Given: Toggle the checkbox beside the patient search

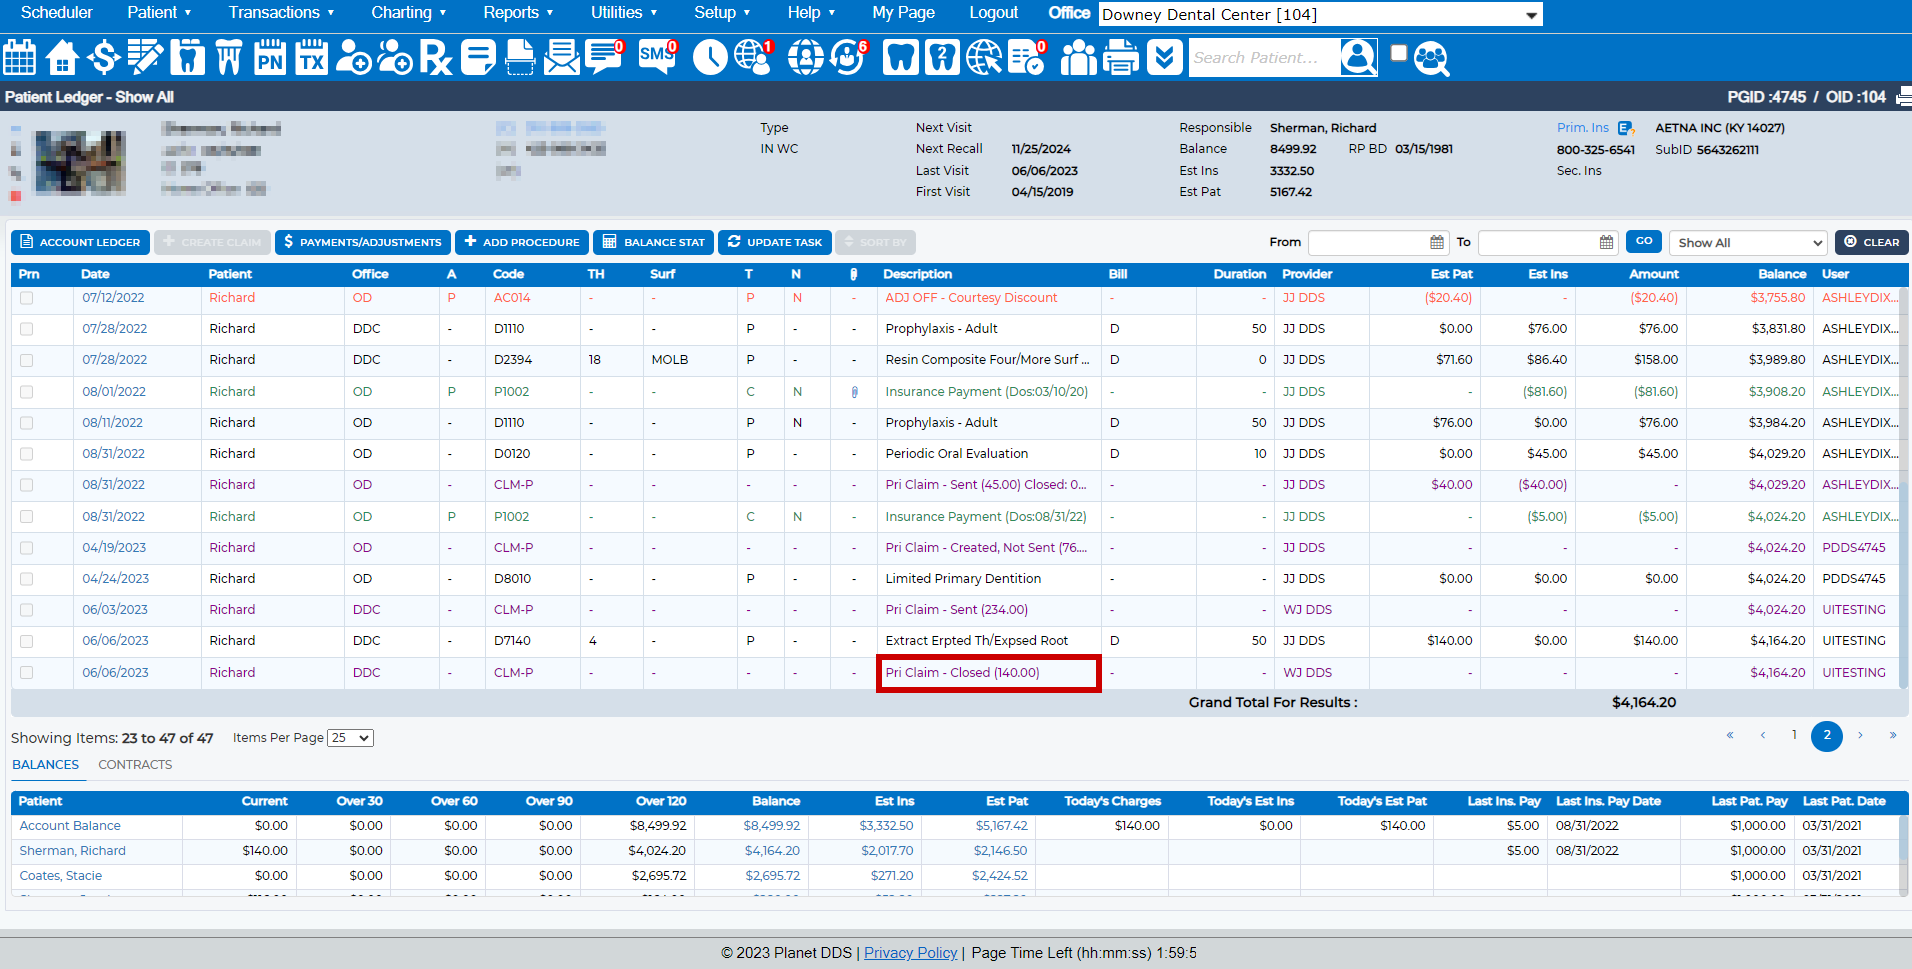Looking at the screenshot, I should [1398, 53].
